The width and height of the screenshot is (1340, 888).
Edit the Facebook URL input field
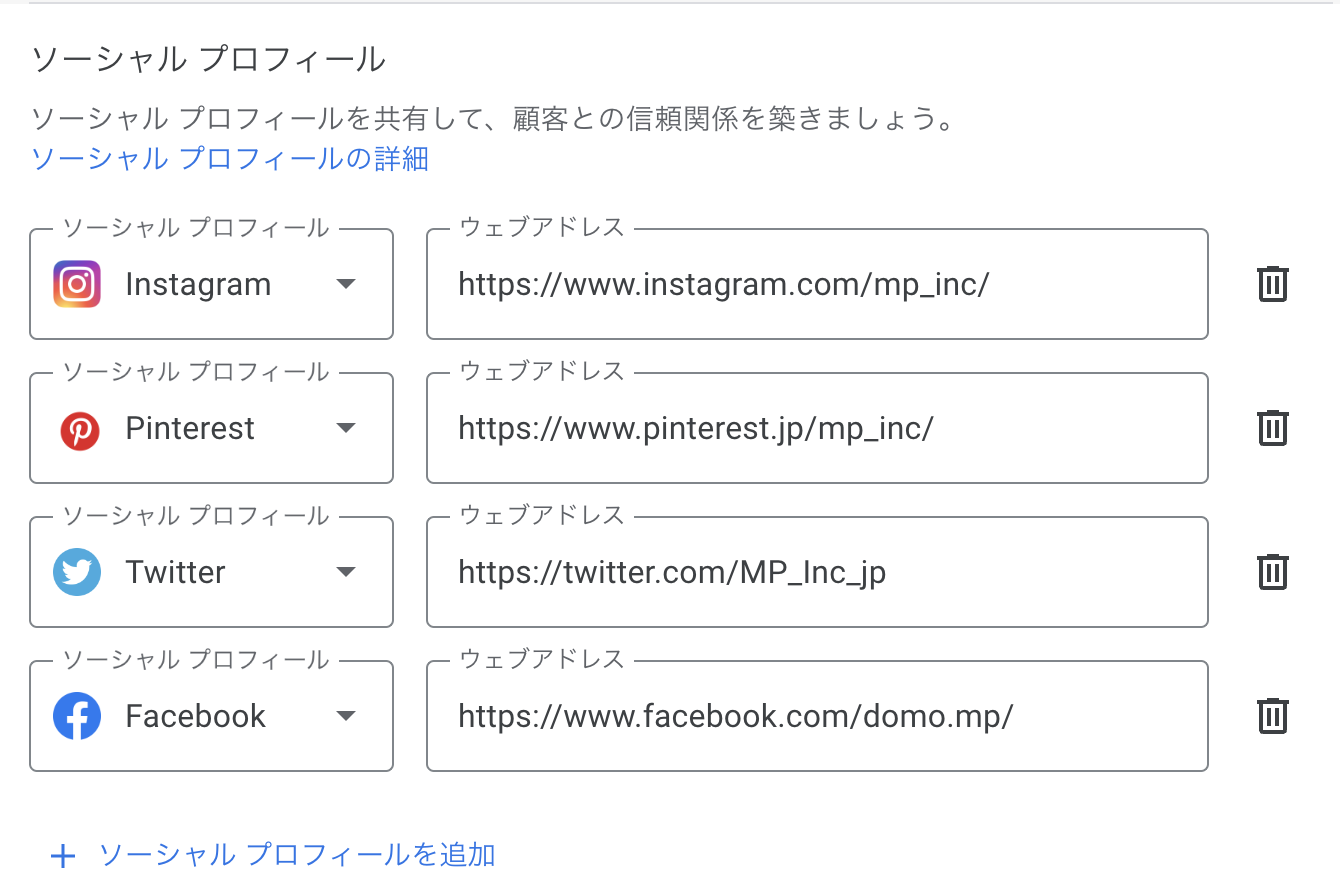817,716
